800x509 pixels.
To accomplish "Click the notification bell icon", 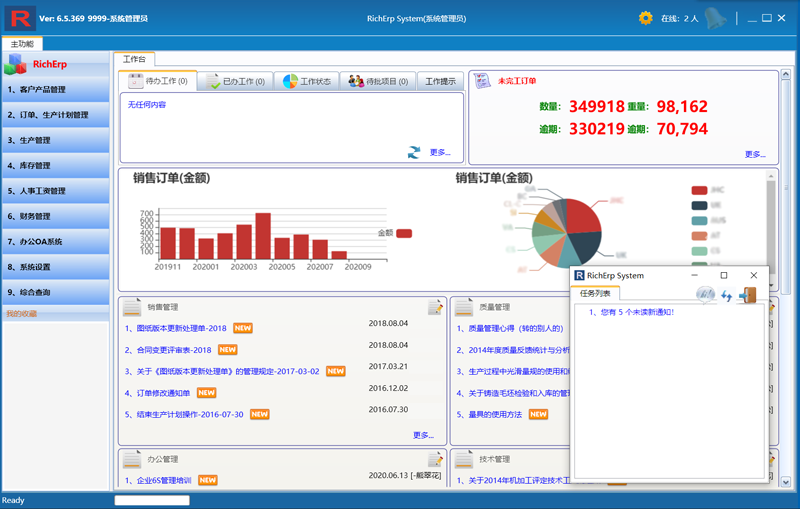I will pyautogui.click(x=714, y=18).
